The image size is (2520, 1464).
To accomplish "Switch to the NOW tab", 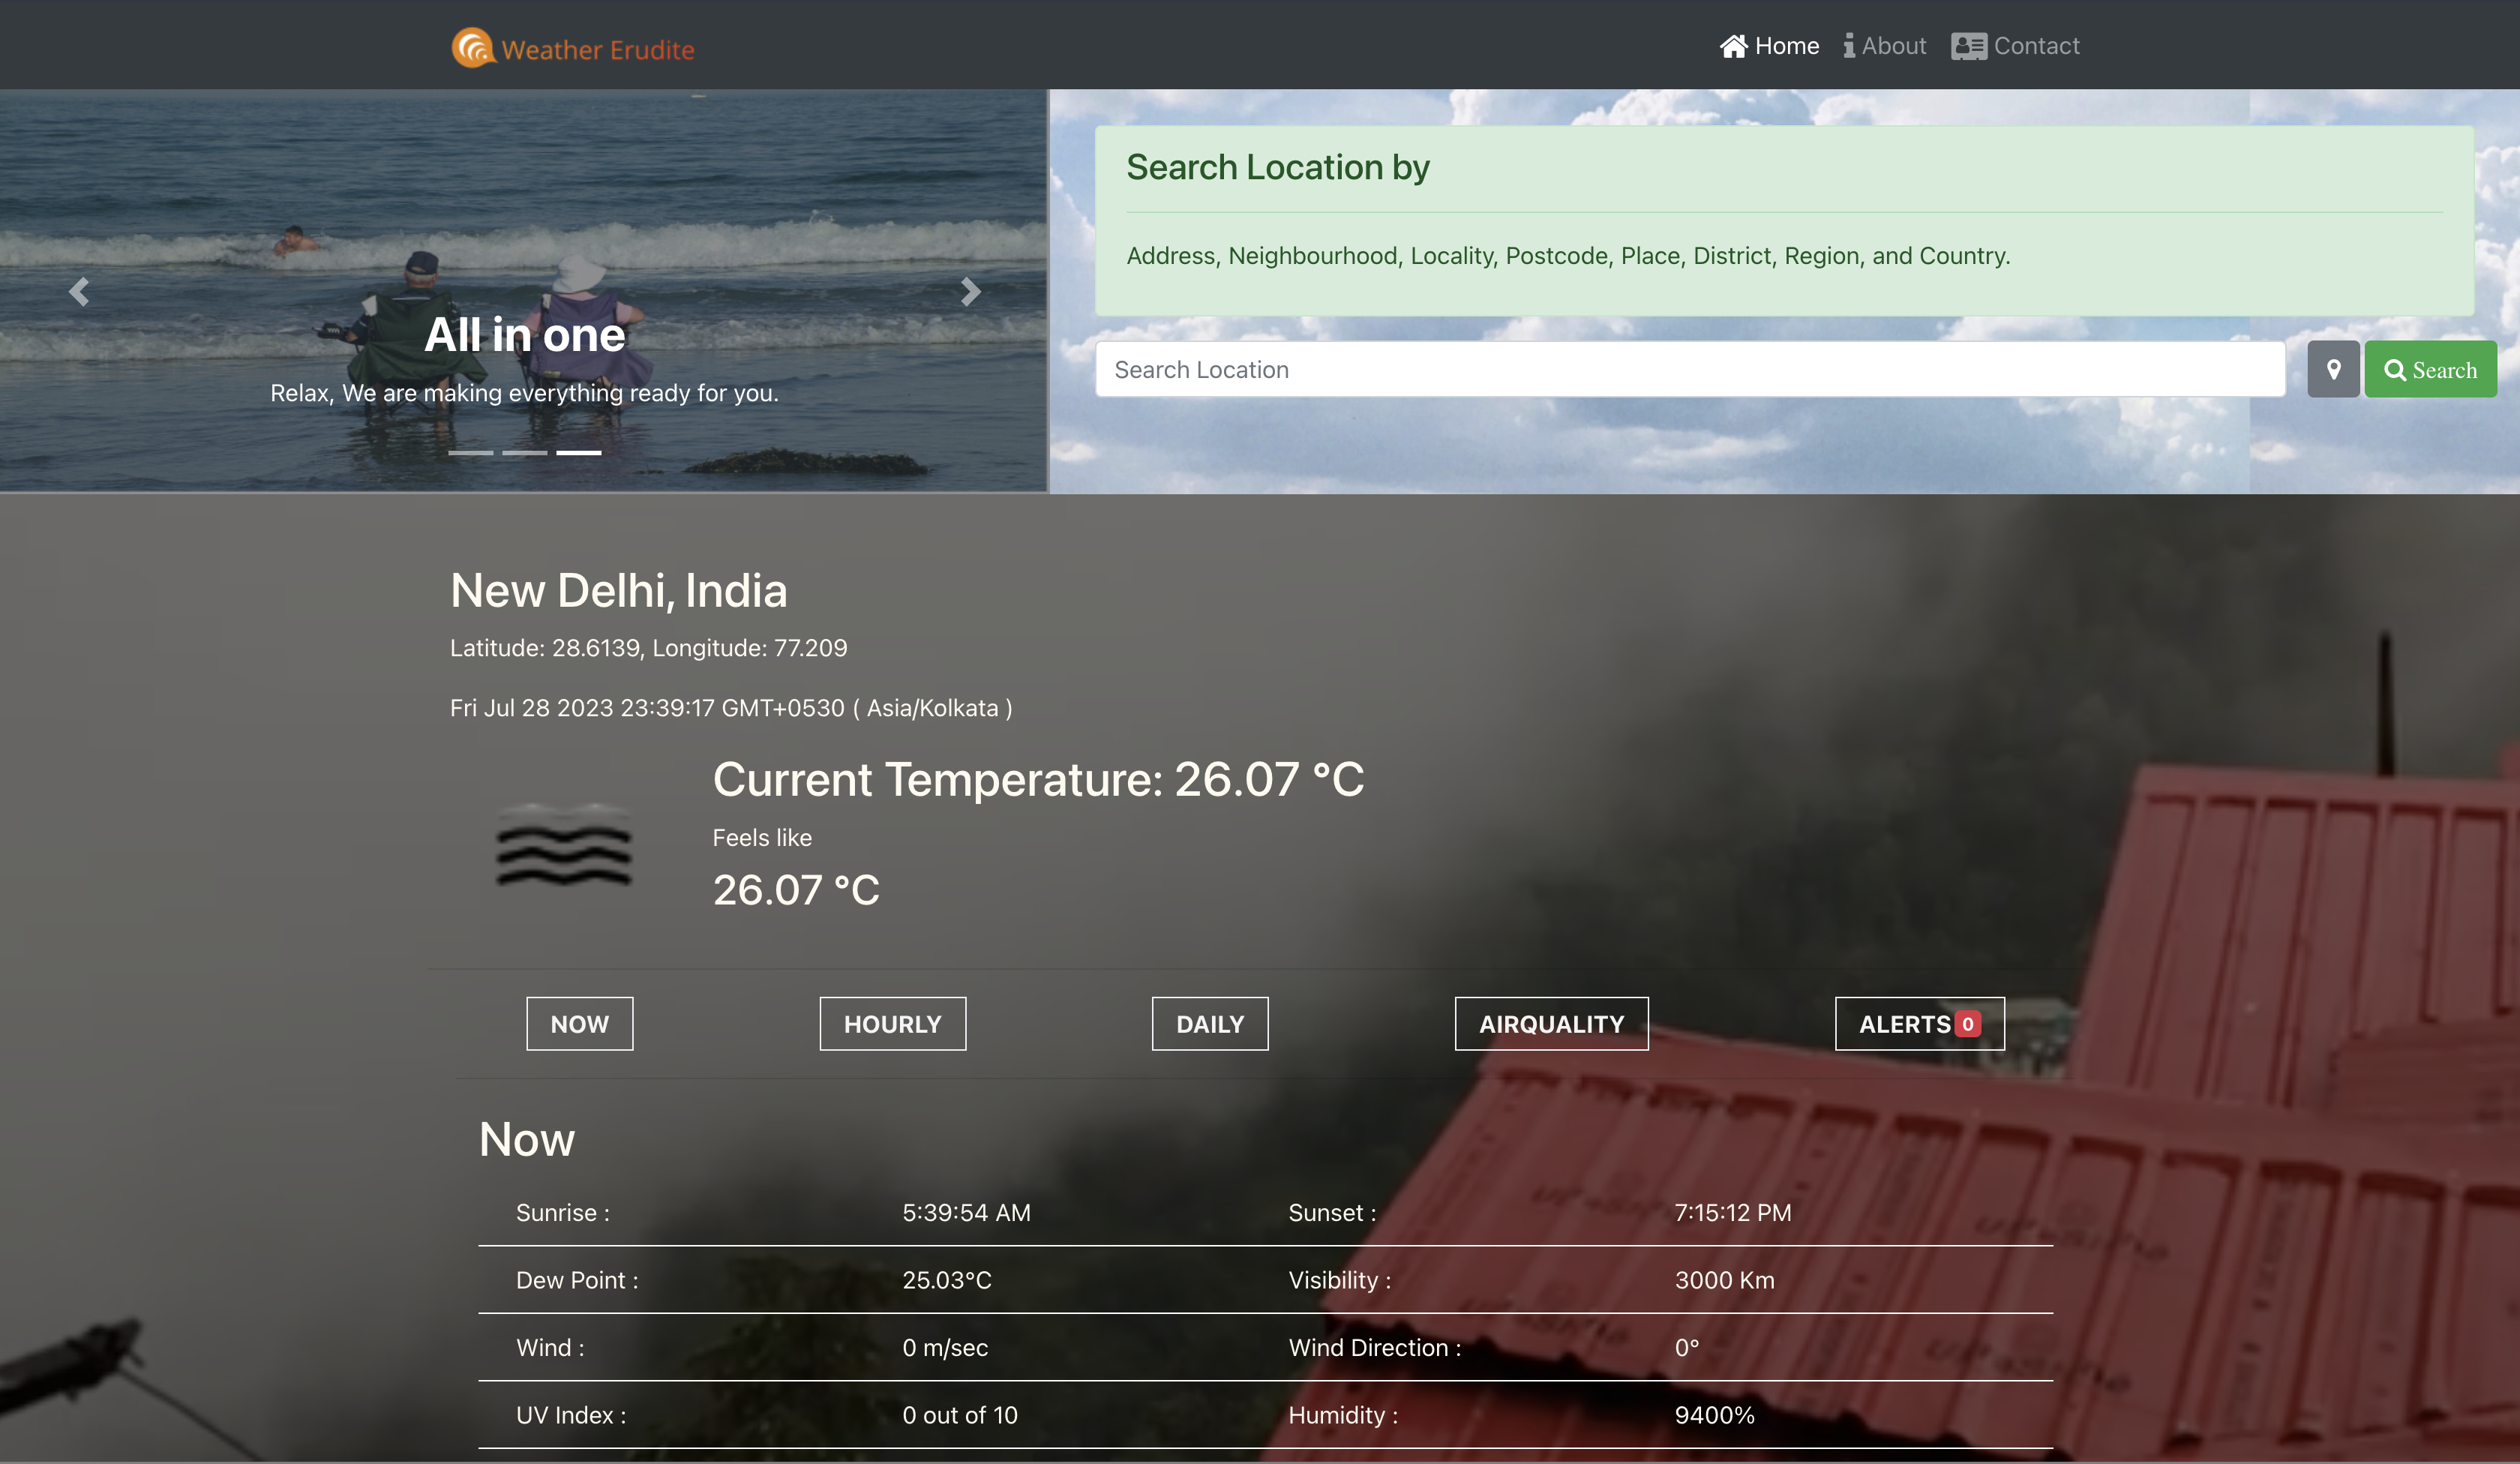I will click(x=580, y=1023).
